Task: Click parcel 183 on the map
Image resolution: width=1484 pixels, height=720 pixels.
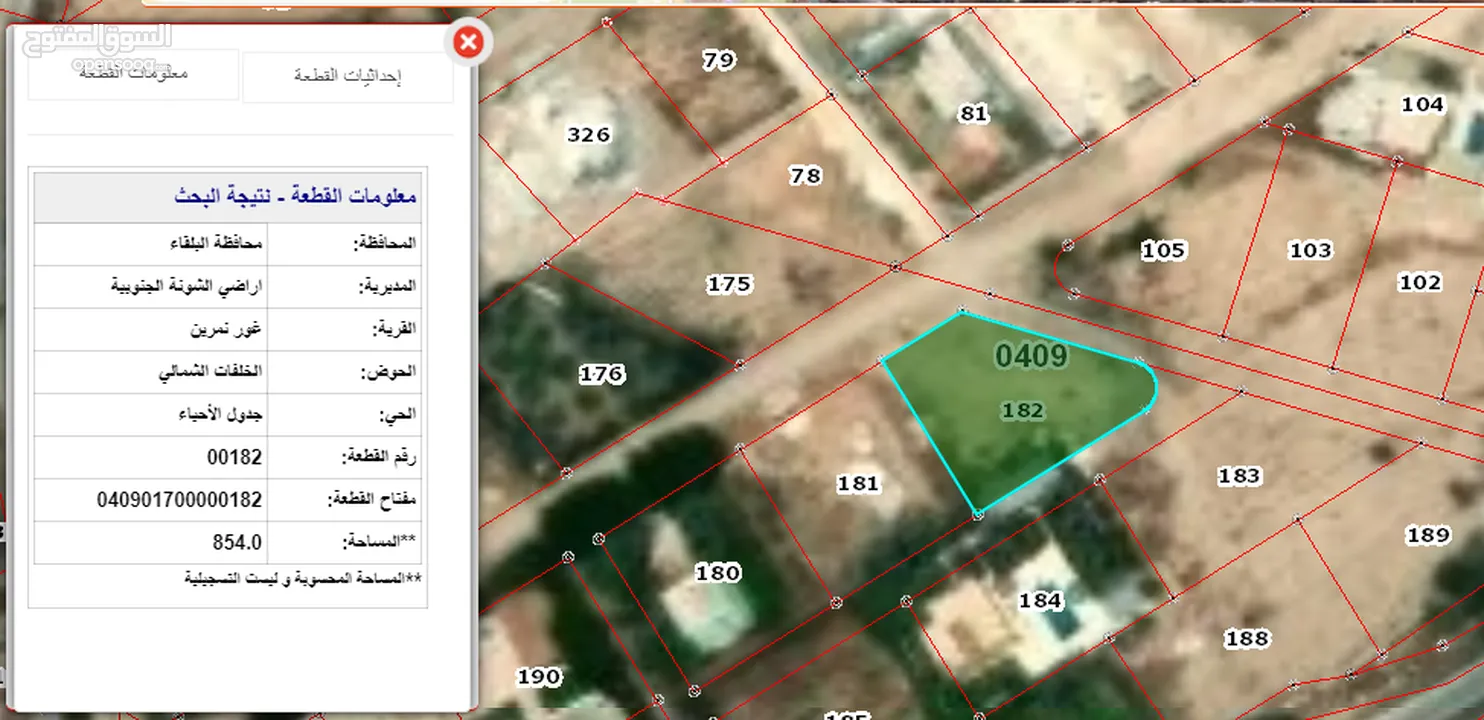Action: (x=1239, y=476)
